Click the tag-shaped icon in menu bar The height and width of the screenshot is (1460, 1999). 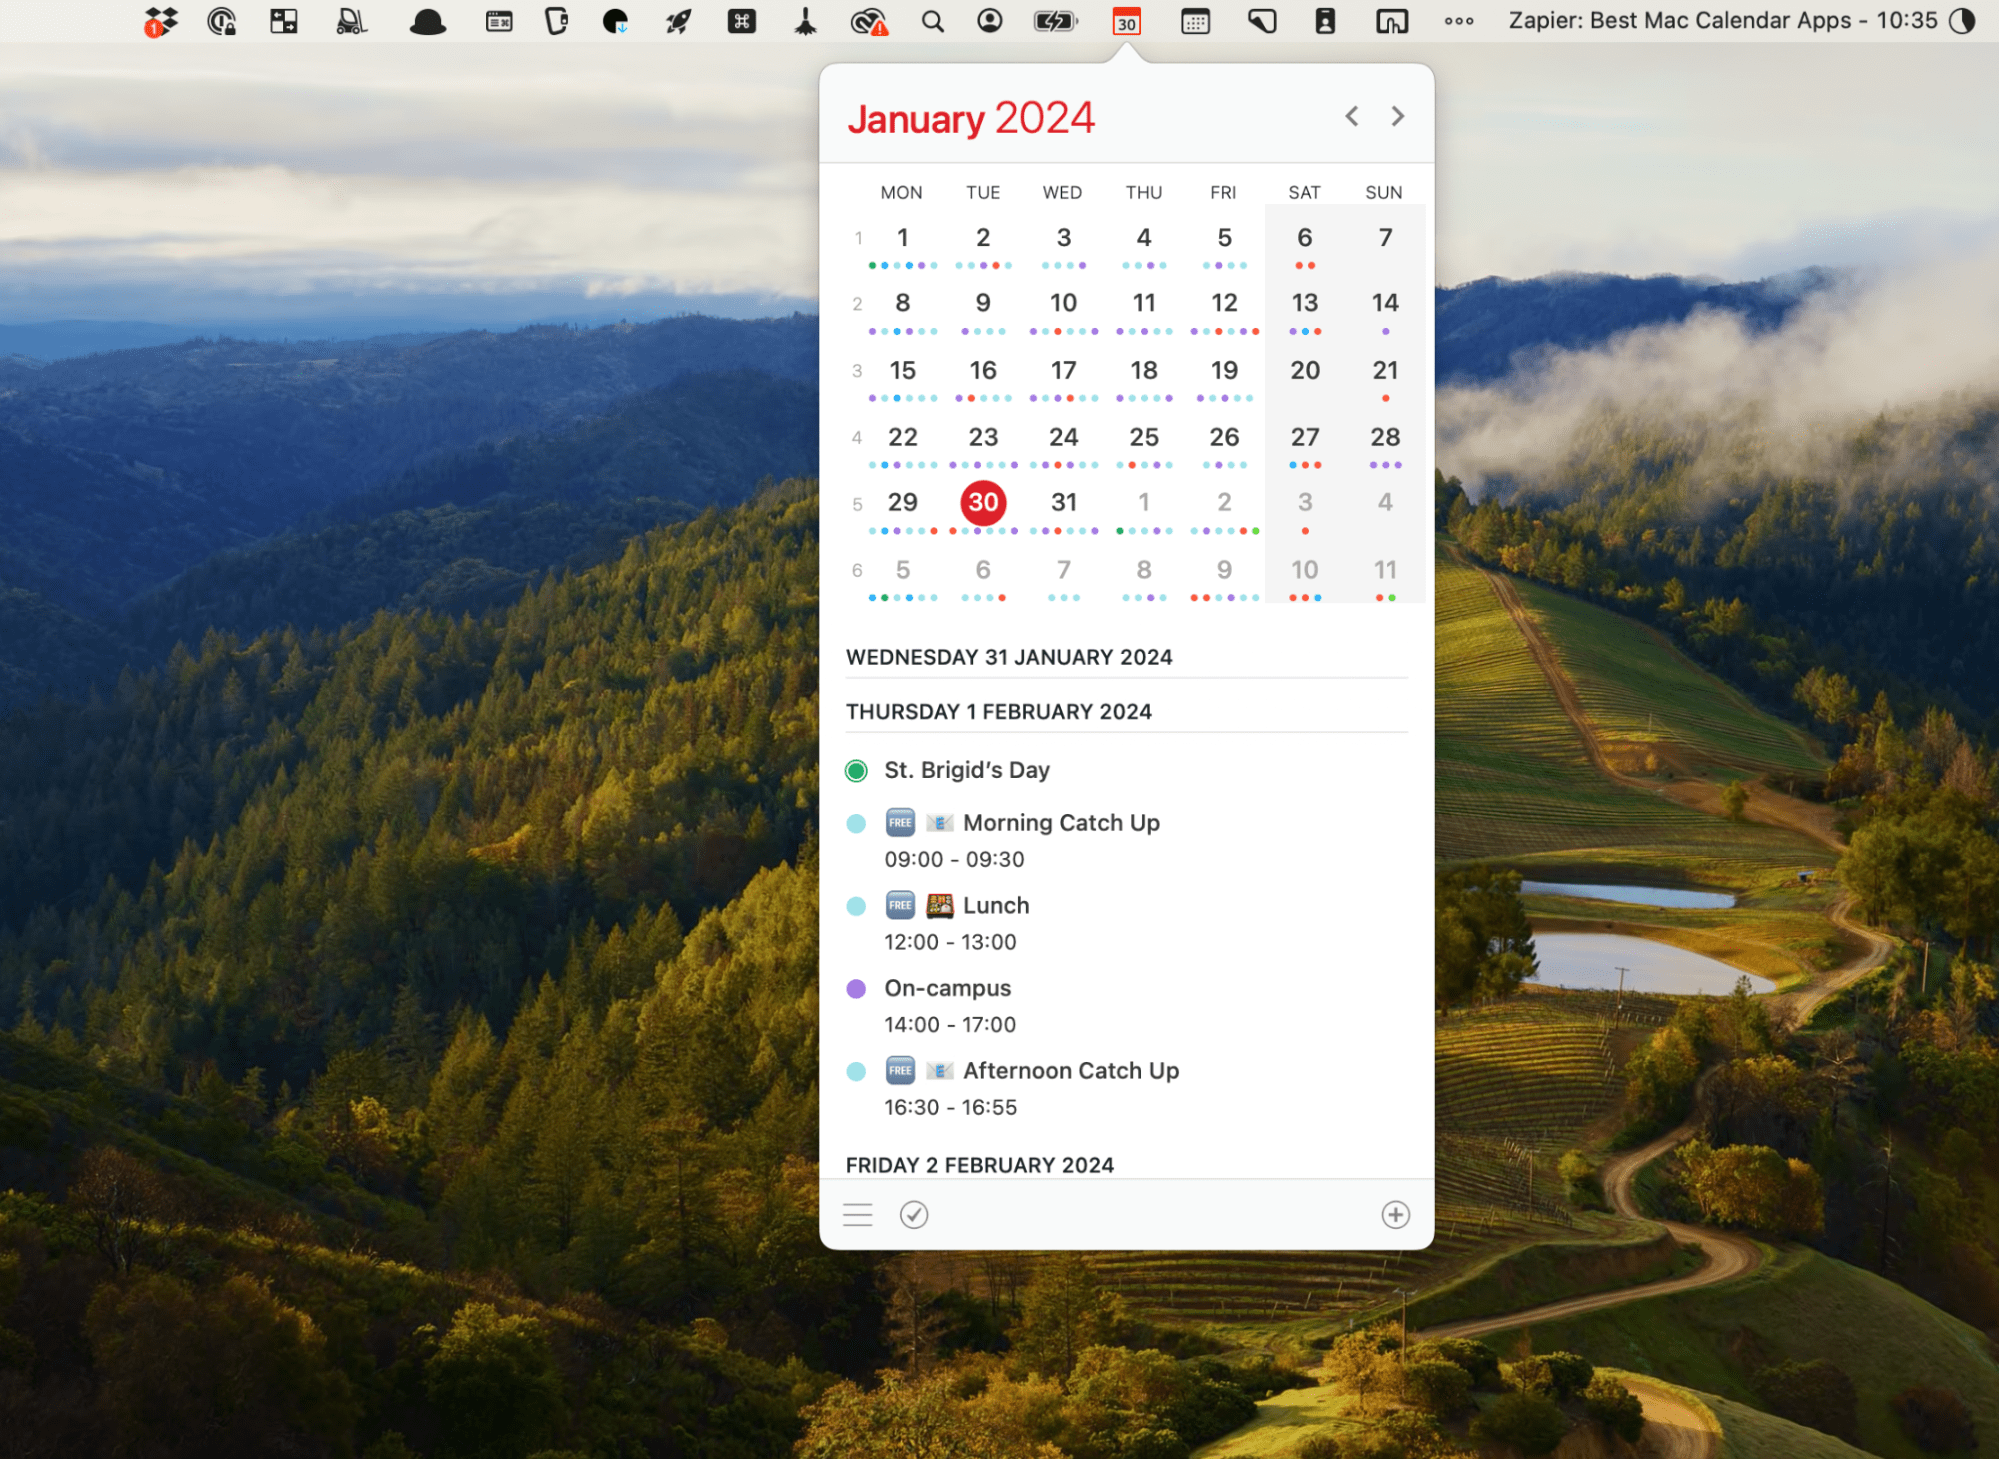click(1261, 21)
